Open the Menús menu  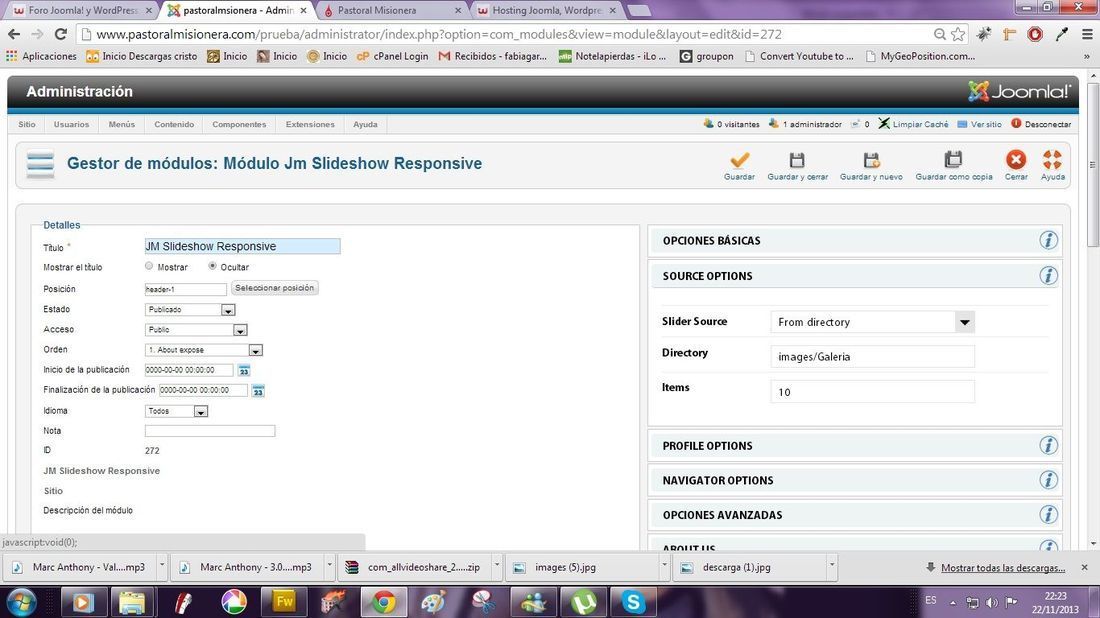tap(121, 124)
